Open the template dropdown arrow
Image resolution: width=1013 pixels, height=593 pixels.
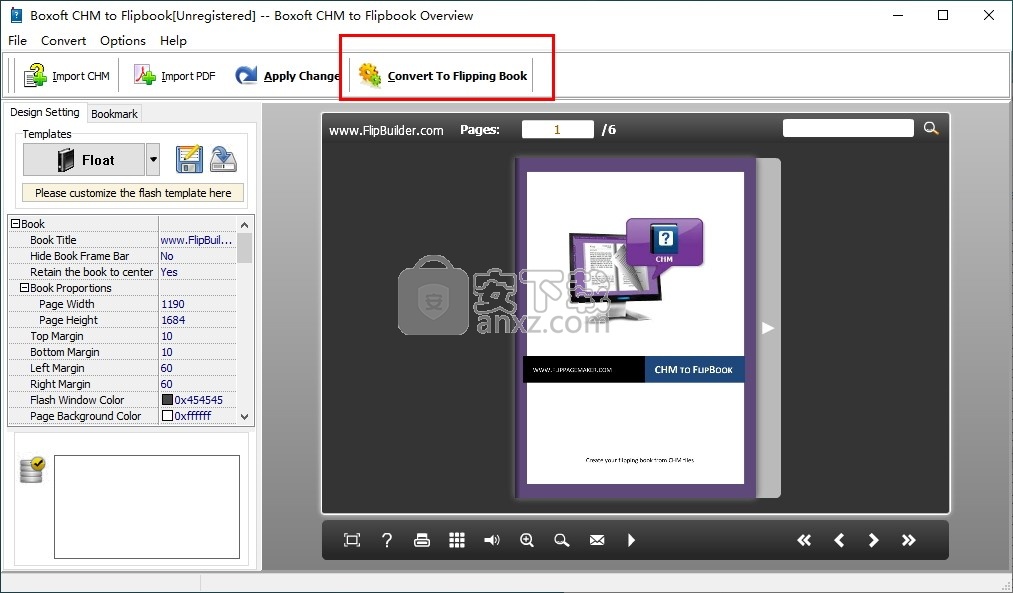click(153, 160)
